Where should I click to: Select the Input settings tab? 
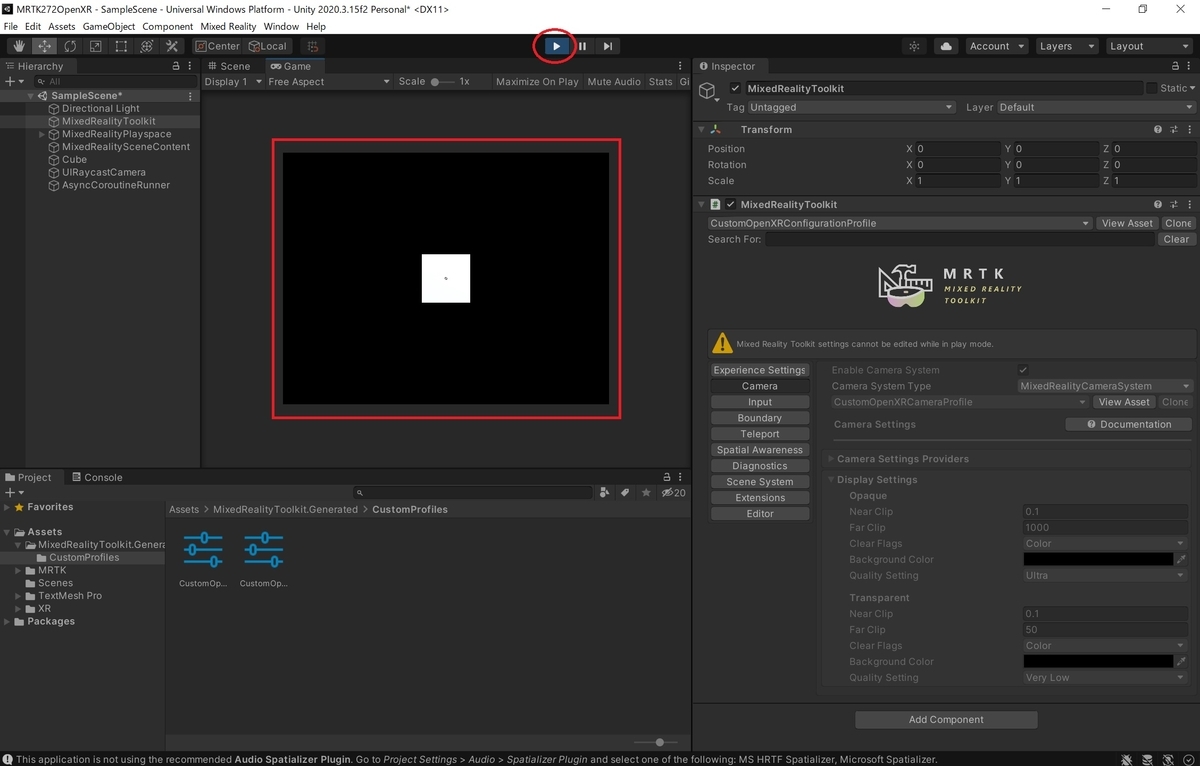760,402
